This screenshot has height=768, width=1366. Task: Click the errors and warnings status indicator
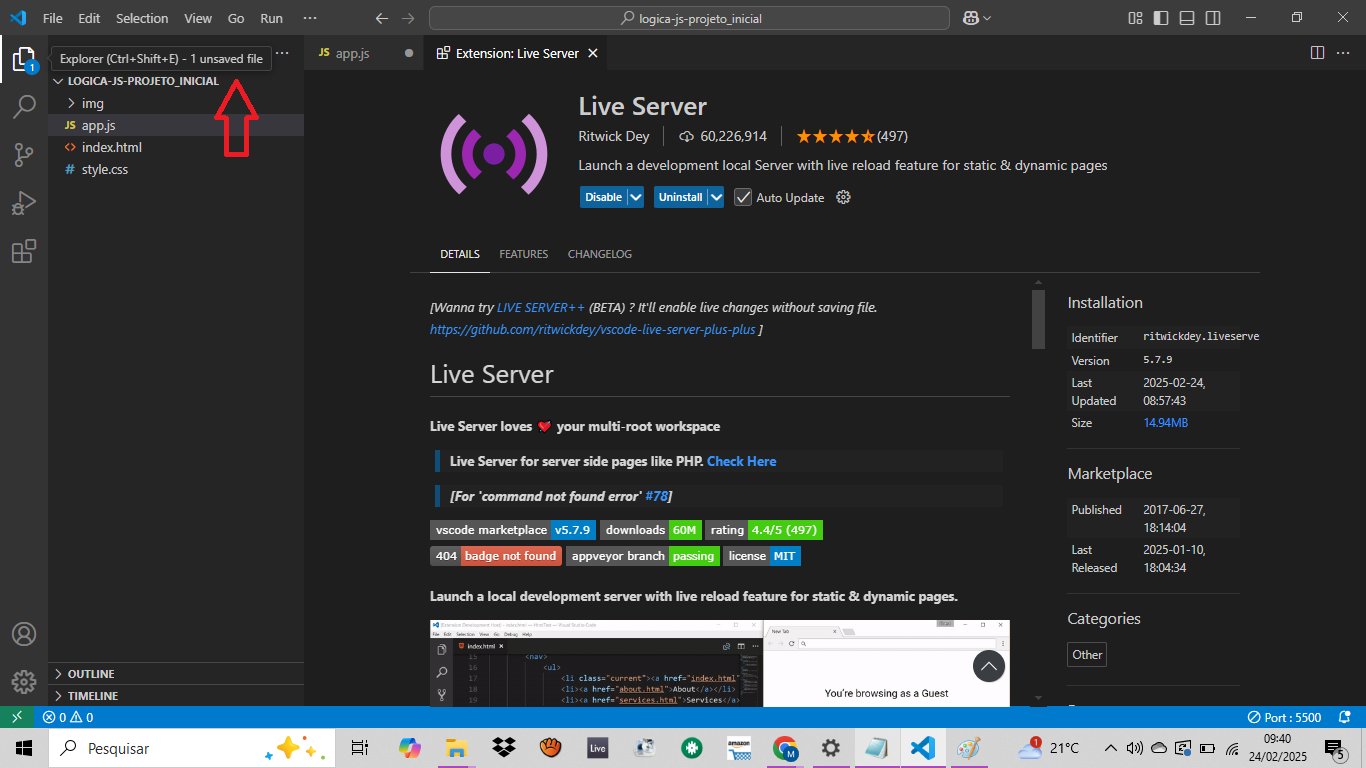(x=67, y=717)
